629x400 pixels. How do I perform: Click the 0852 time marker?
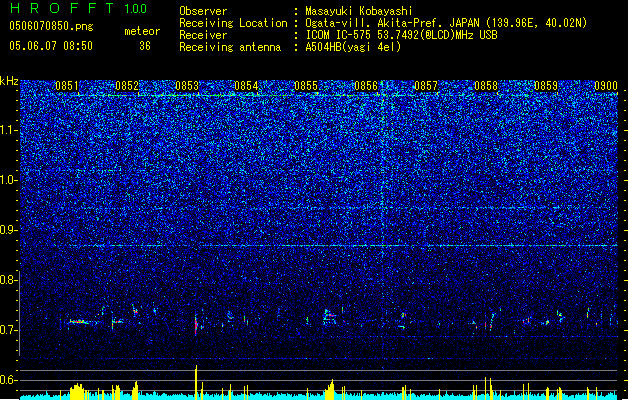click(127, 86)
